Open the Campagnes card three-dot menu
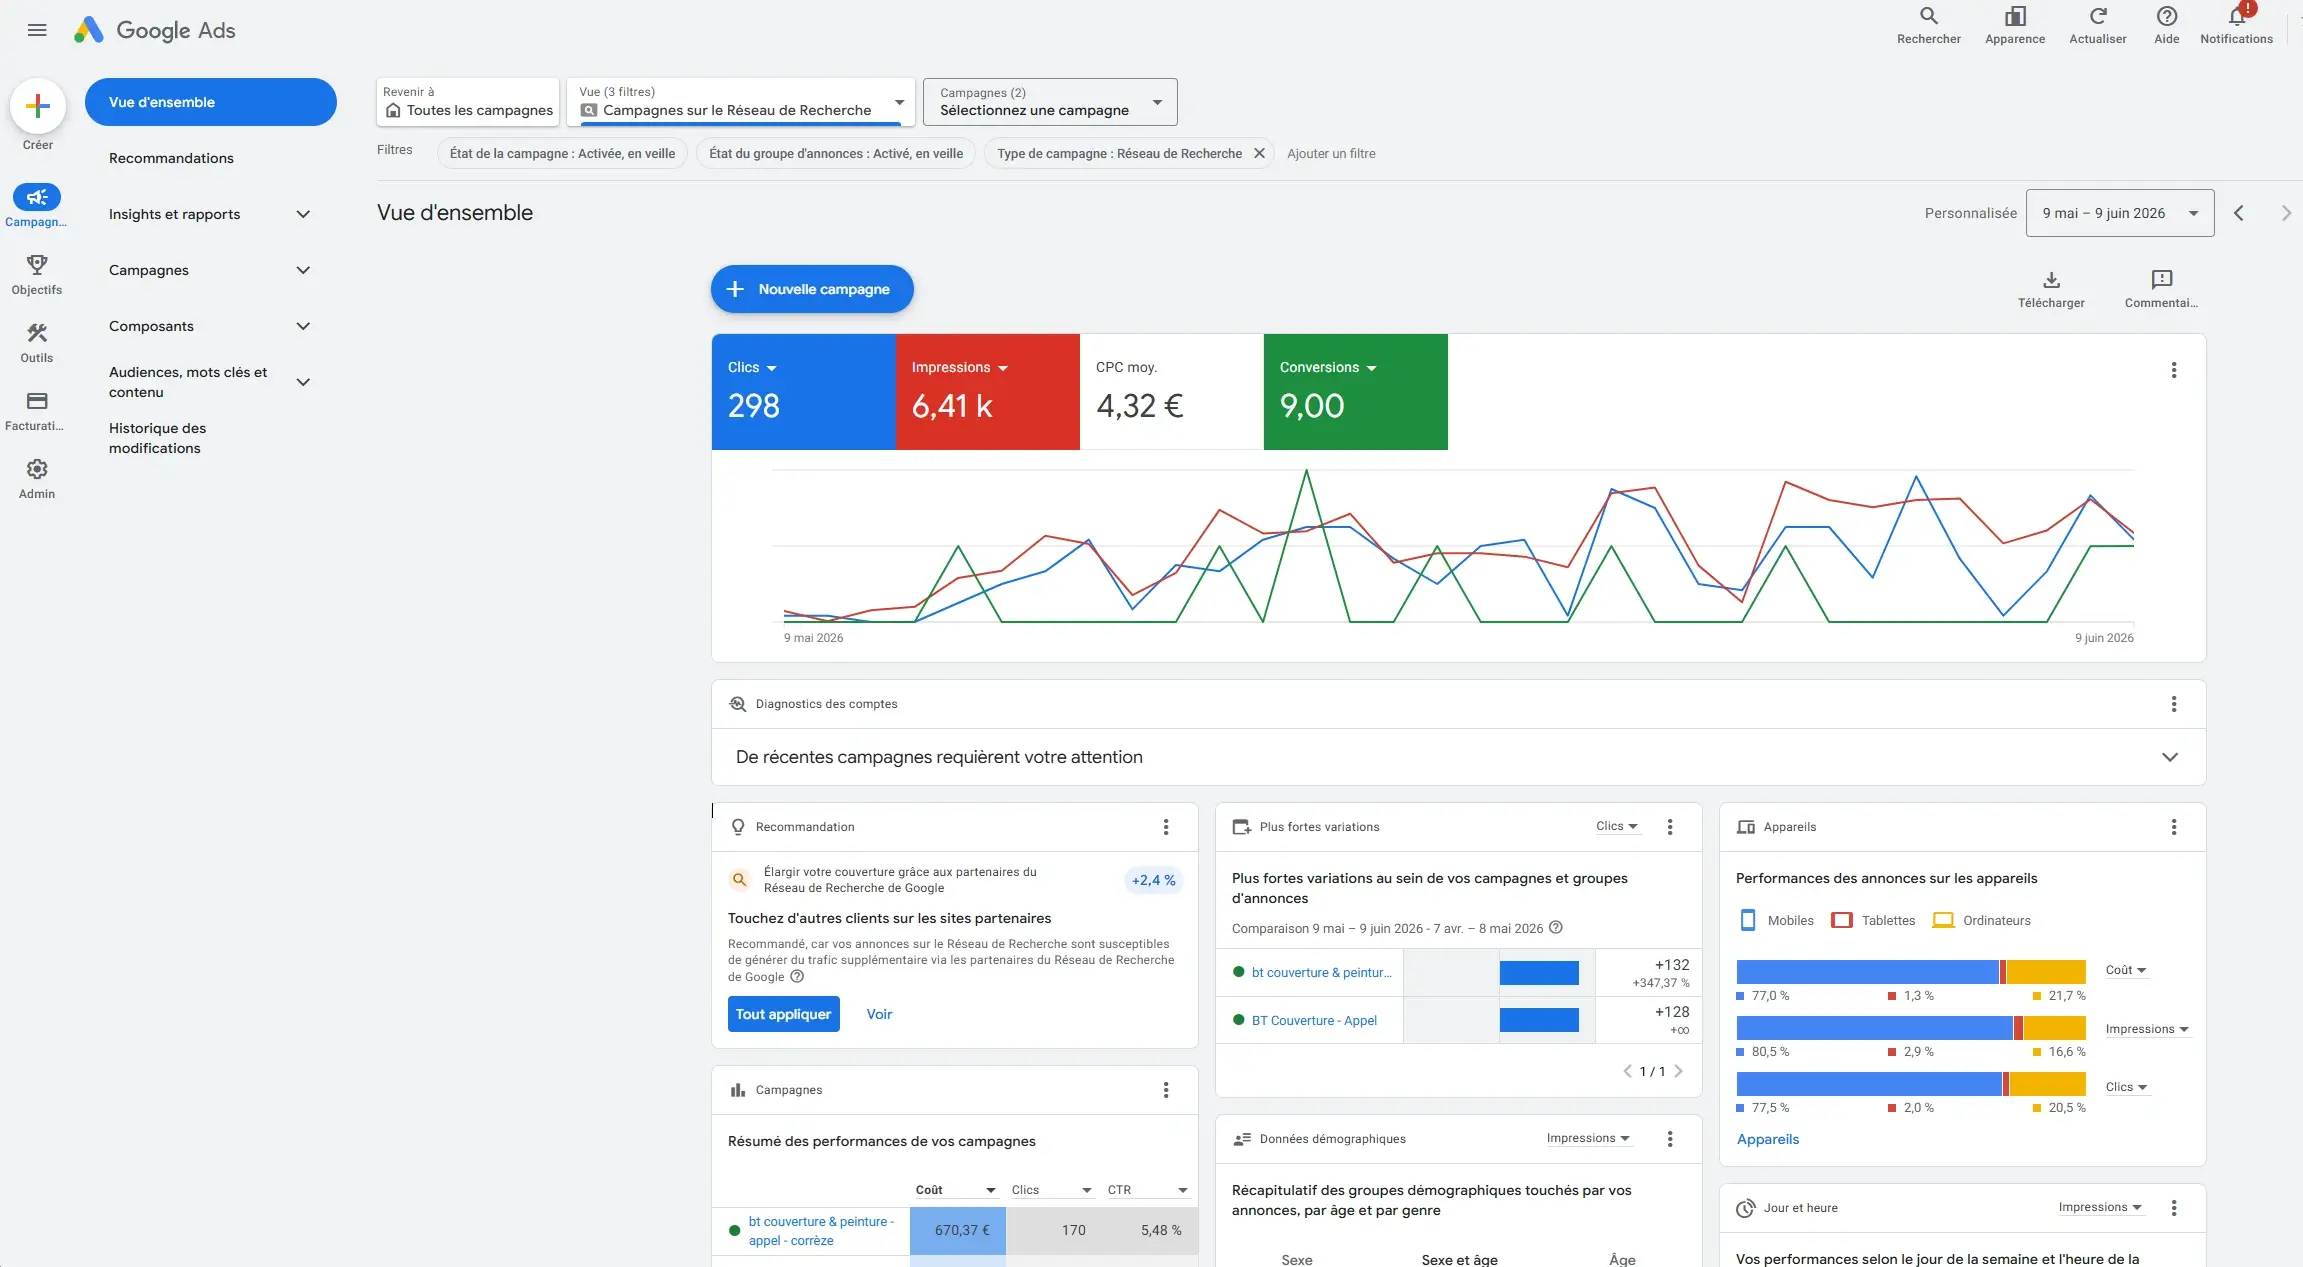This screenshot has width=2303, height=1267. point(1166,1090)
